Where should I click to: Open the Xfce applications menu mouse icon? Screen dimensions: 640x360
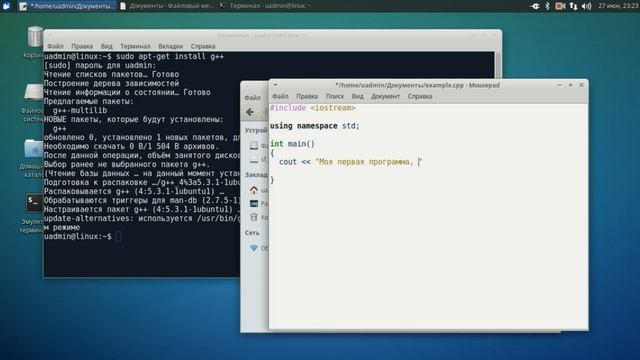pos(6,6)
